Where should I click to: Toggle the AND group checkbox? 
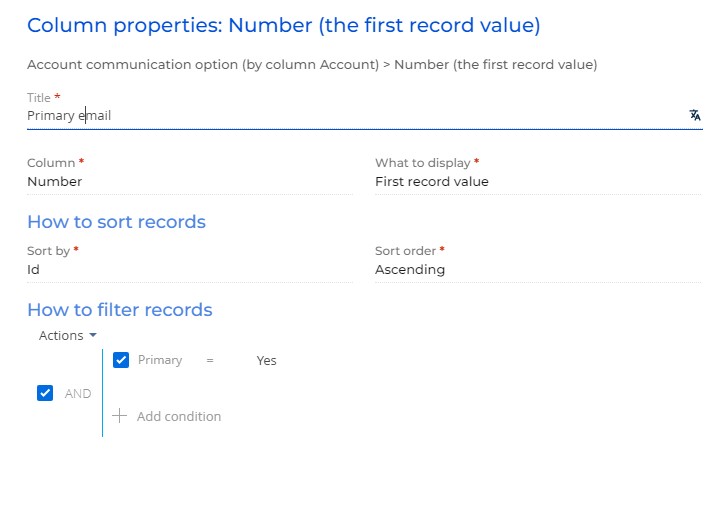(45, 393)
